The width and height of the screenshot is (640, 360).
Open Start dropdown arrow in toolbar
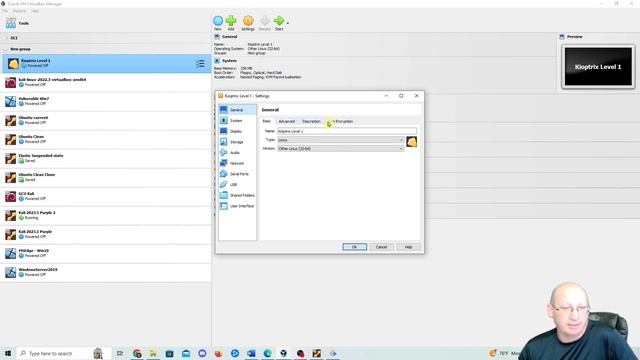(288, 23)
